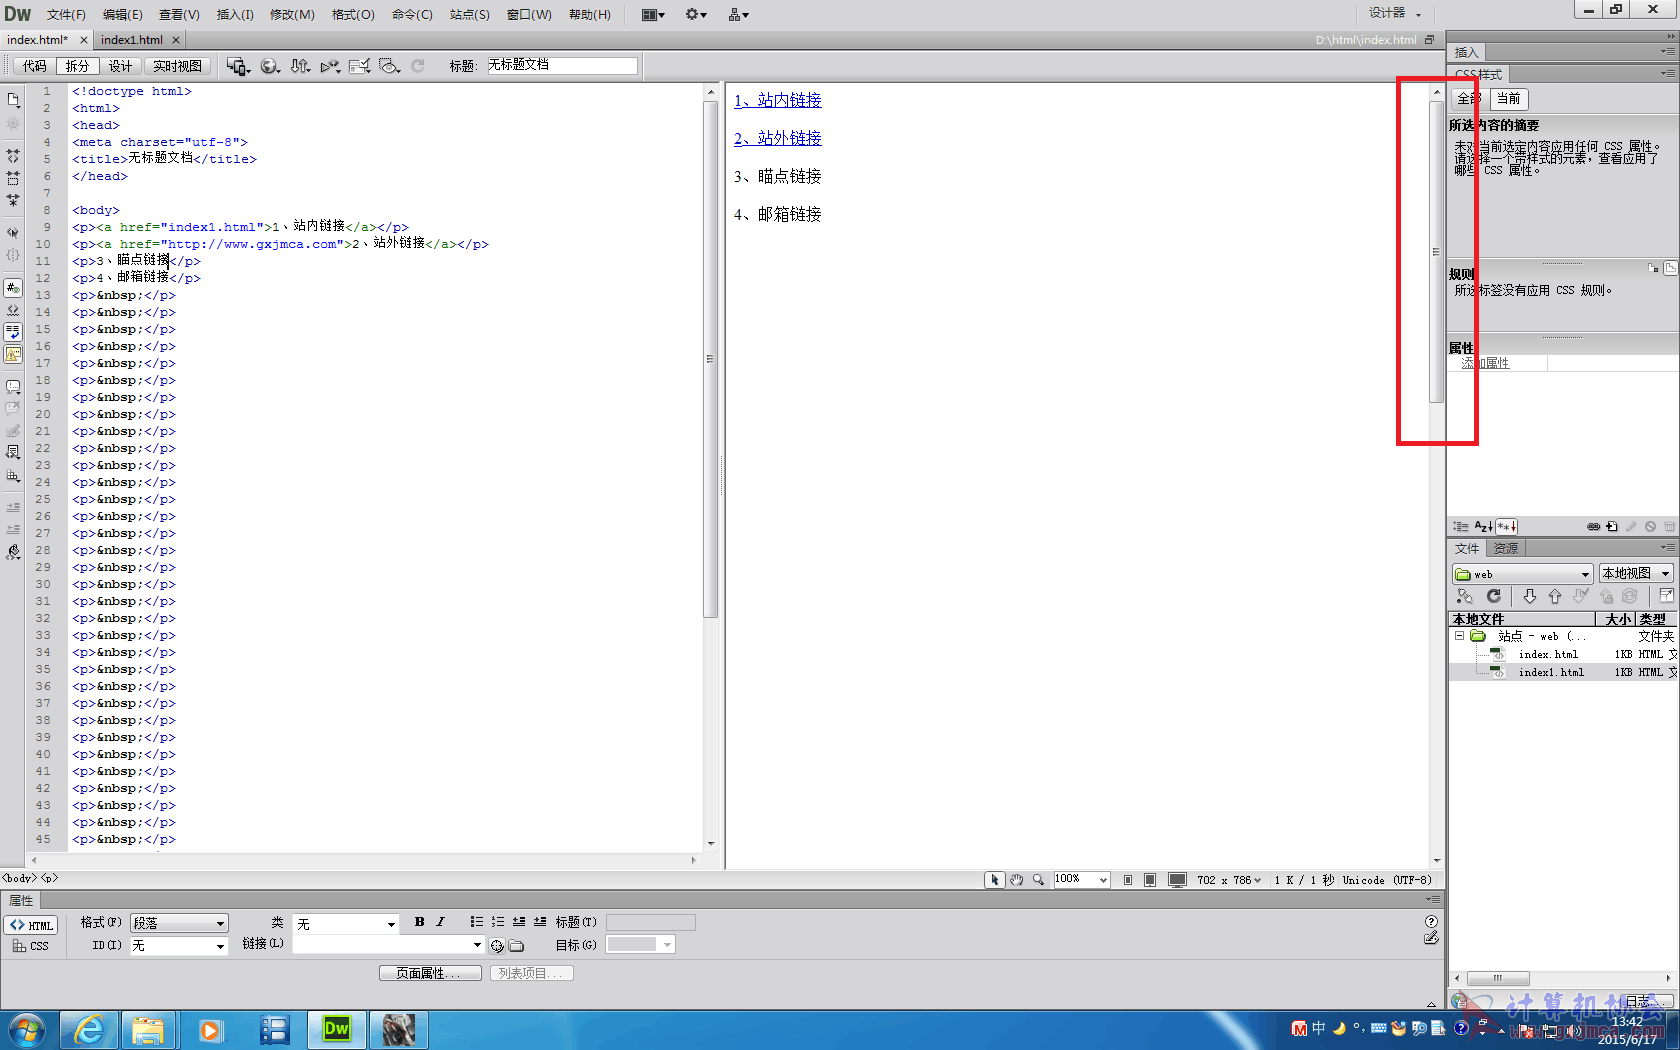
Task: Click the new CSS rule icon
Action: [1612, 527]
